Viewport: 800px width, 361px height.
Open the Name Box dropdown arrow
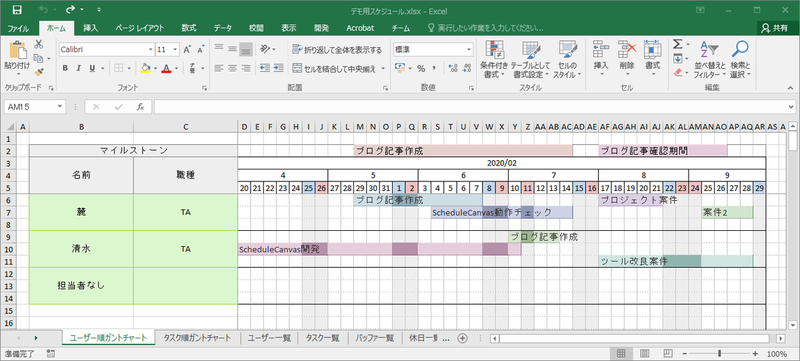tap(60, 107)
